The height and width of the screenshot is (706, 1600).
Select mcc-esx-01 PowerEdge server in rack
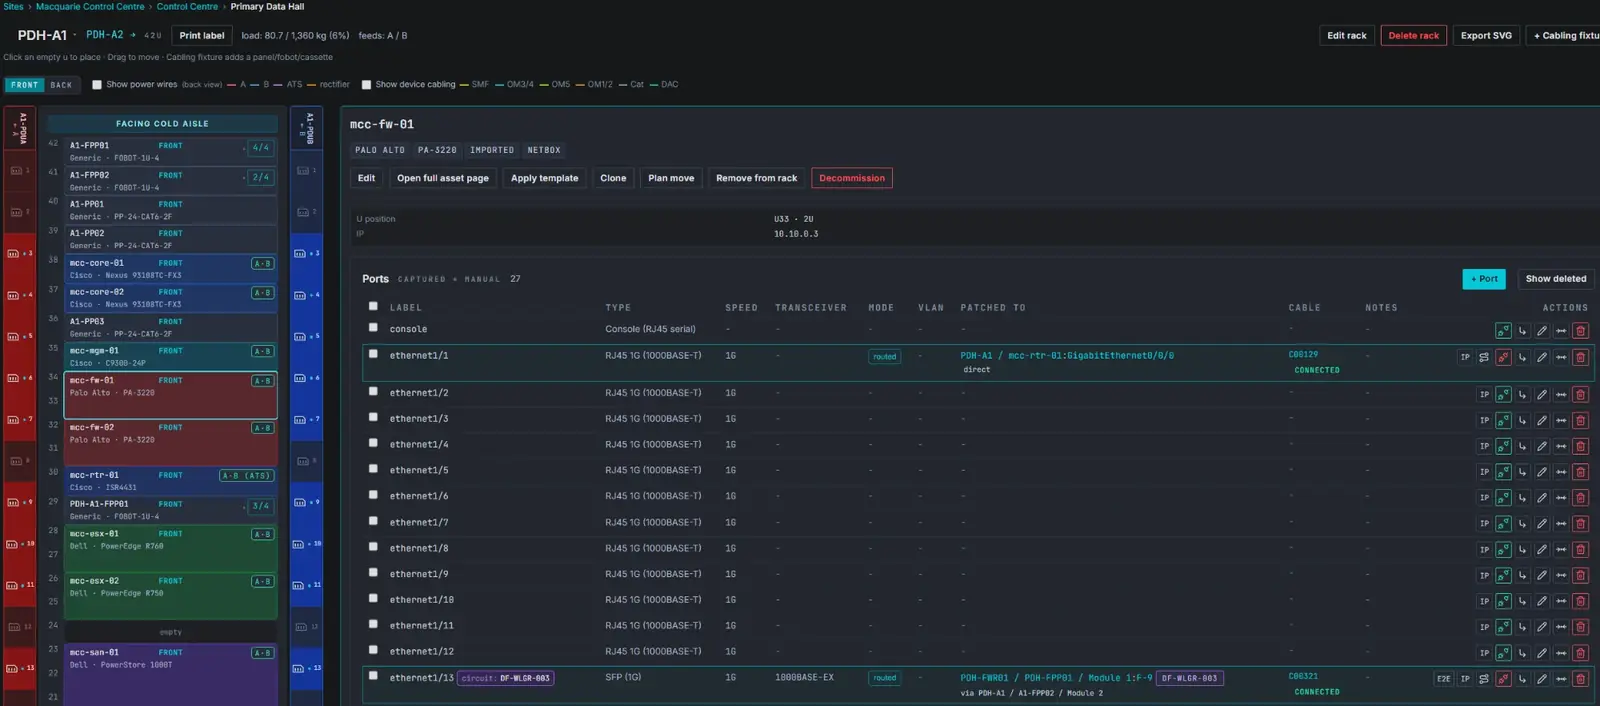coord(171,548)
